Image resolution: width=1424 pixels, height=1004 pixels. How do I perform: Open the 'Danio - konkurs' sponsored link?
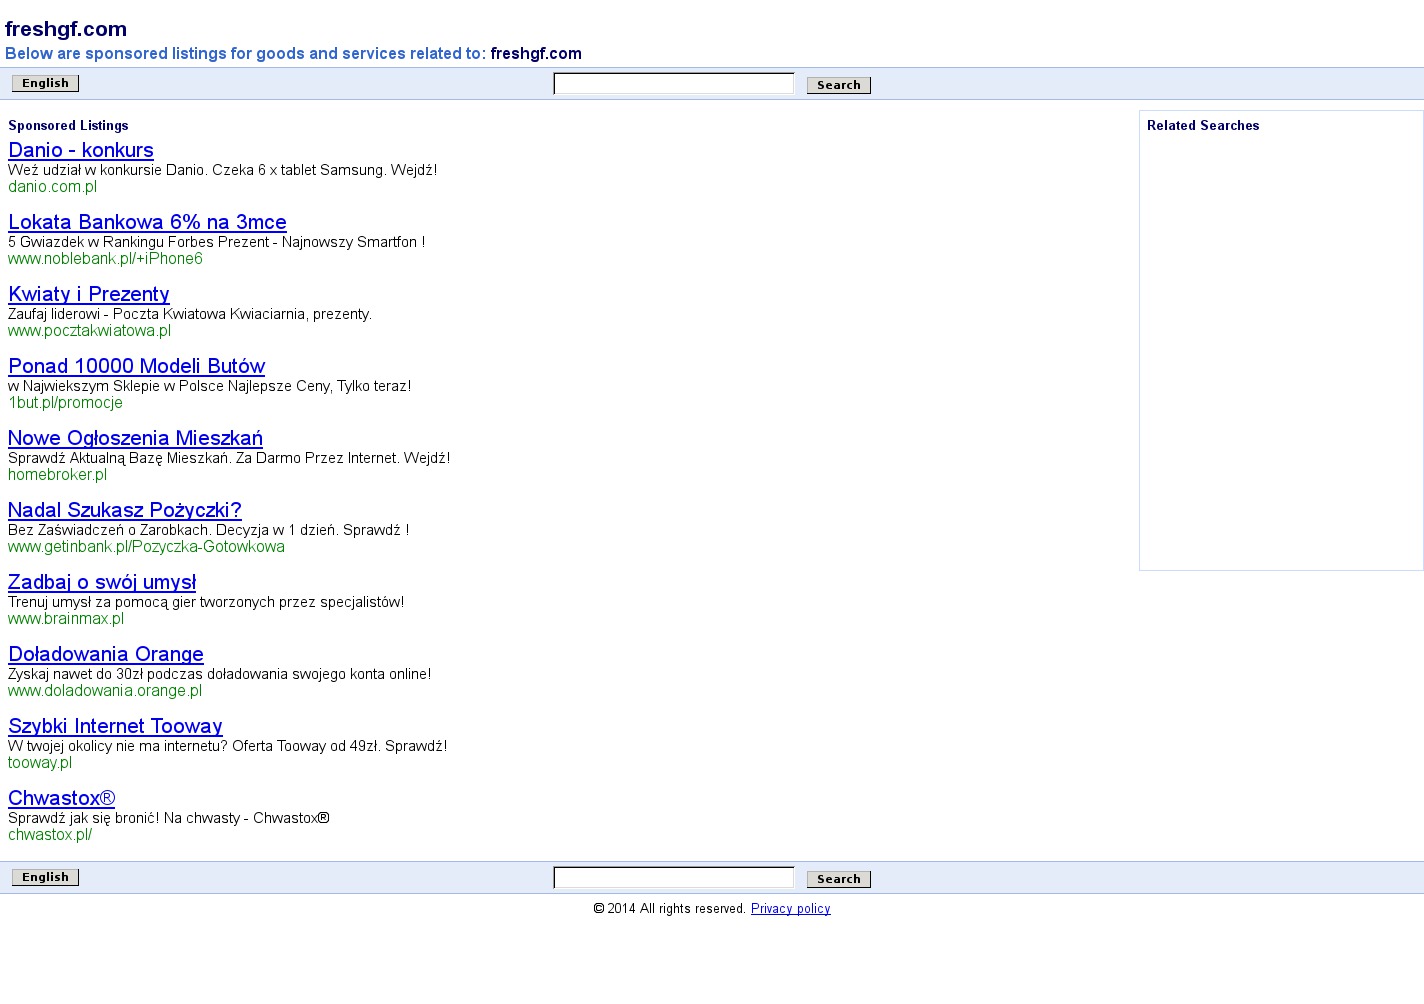81,150
